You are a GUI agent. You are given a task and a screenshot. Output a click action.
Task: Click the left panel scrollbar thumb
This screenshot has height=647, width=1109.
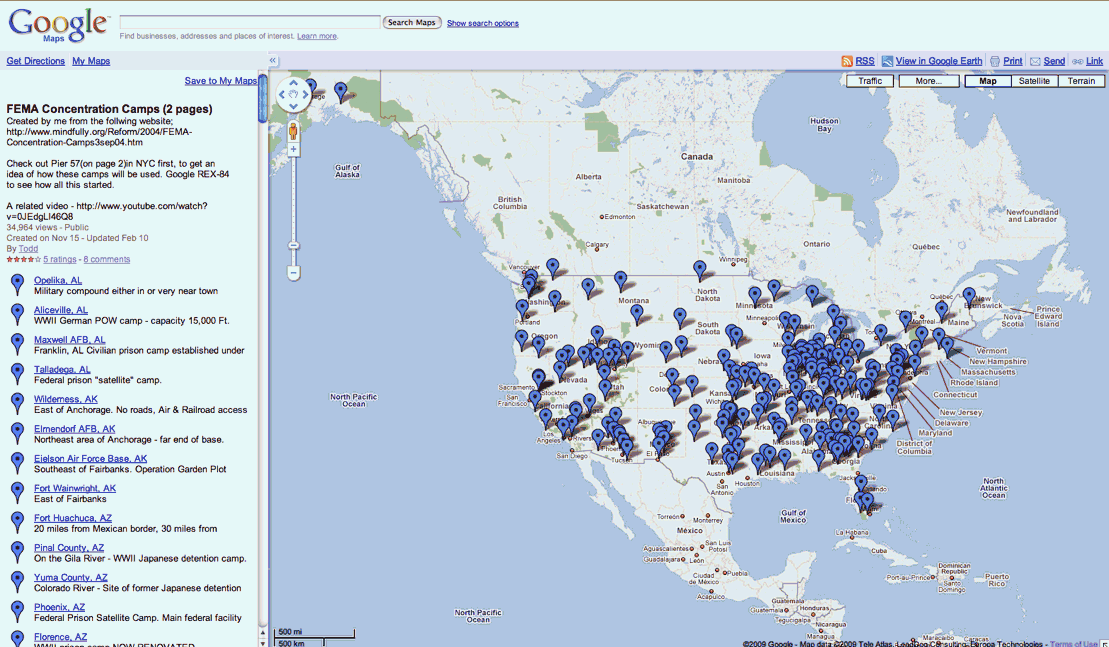click(x=262, y=98)
